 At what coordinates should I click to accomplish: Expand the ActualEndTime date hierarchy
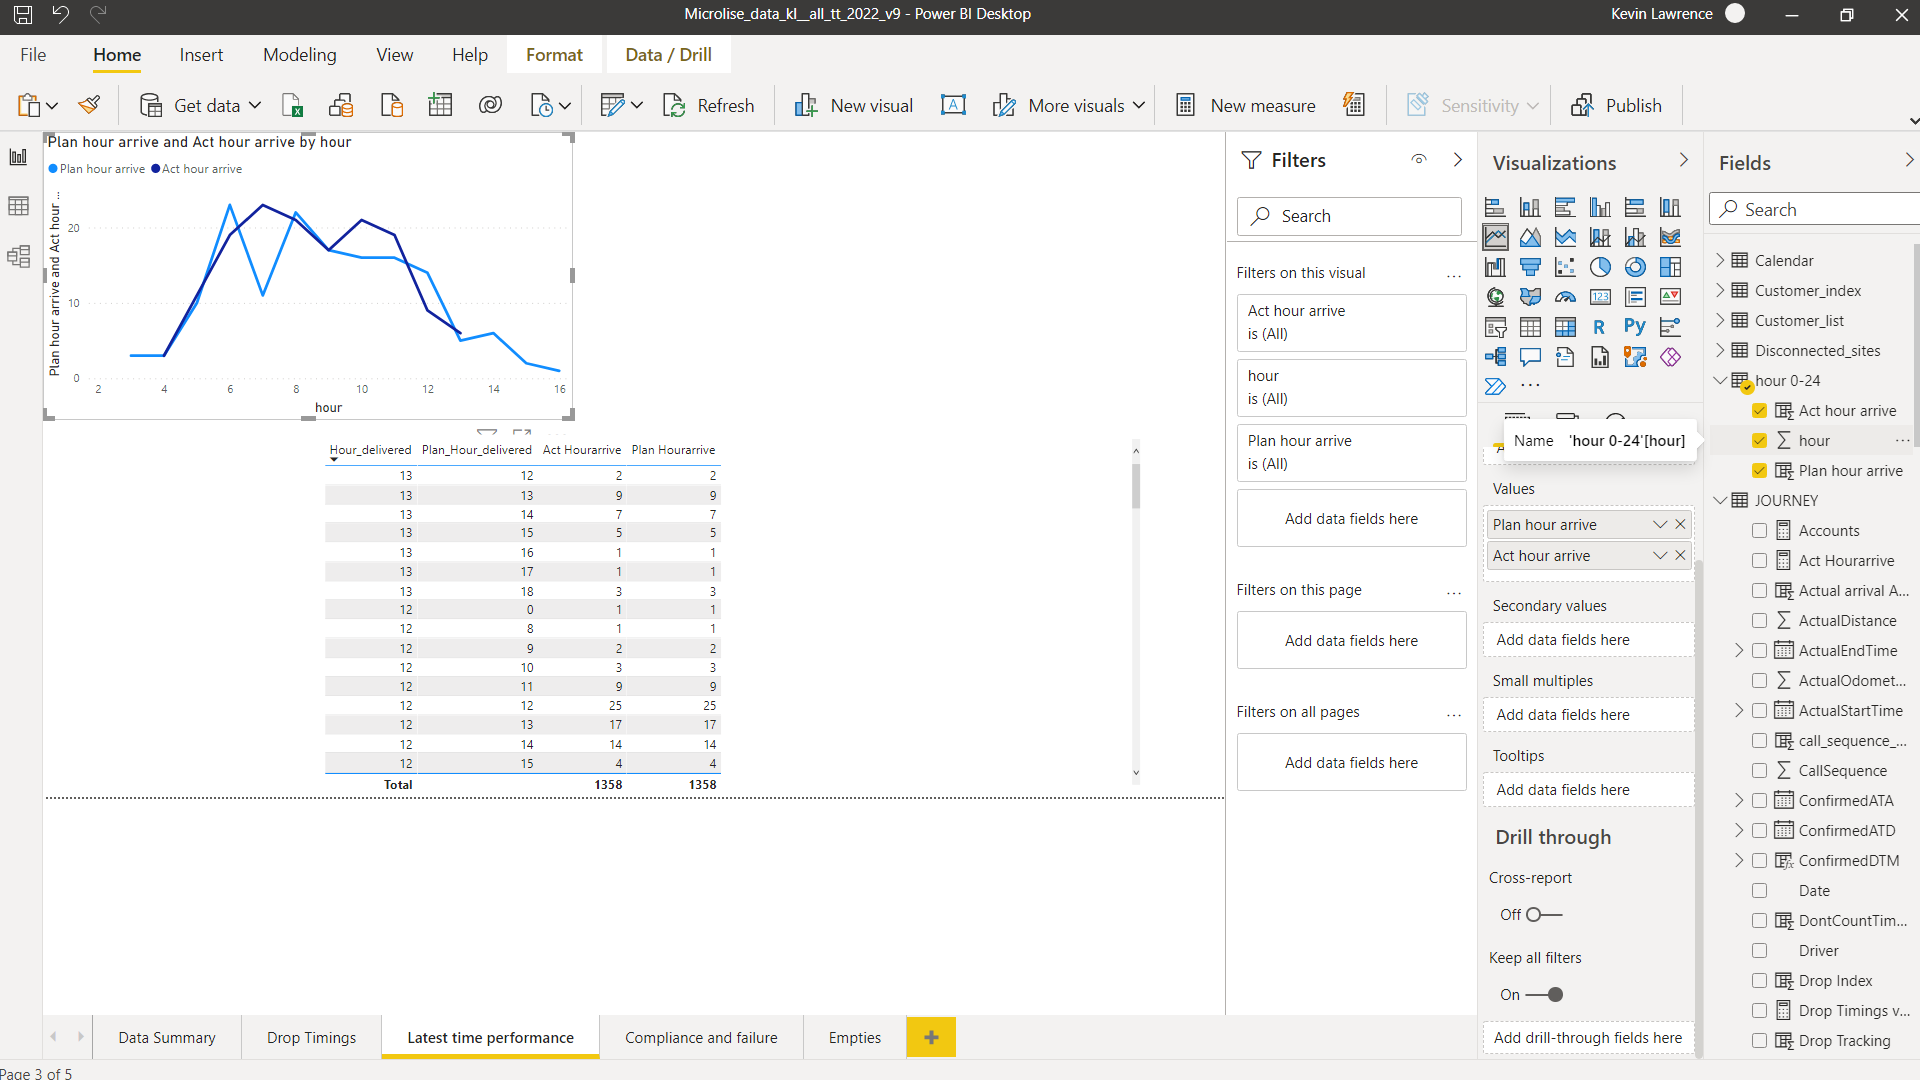[x=1739, y=651]
